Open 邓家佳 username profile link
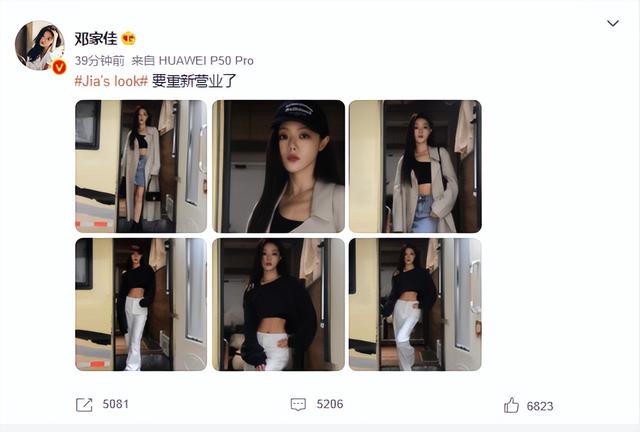640x432 pixels. coord(96,39)
